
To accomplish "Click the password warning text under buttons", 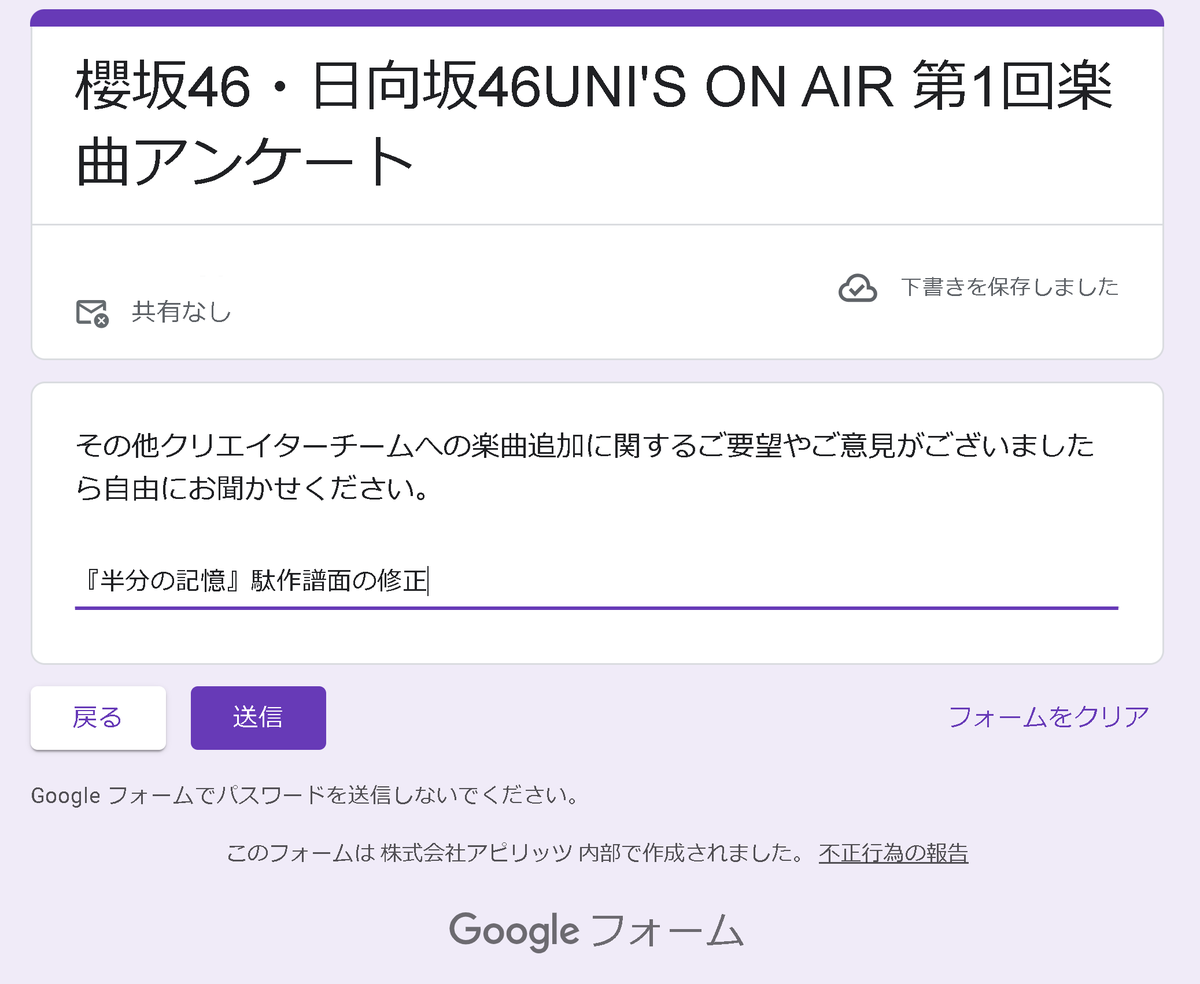I will click(305, 797).
